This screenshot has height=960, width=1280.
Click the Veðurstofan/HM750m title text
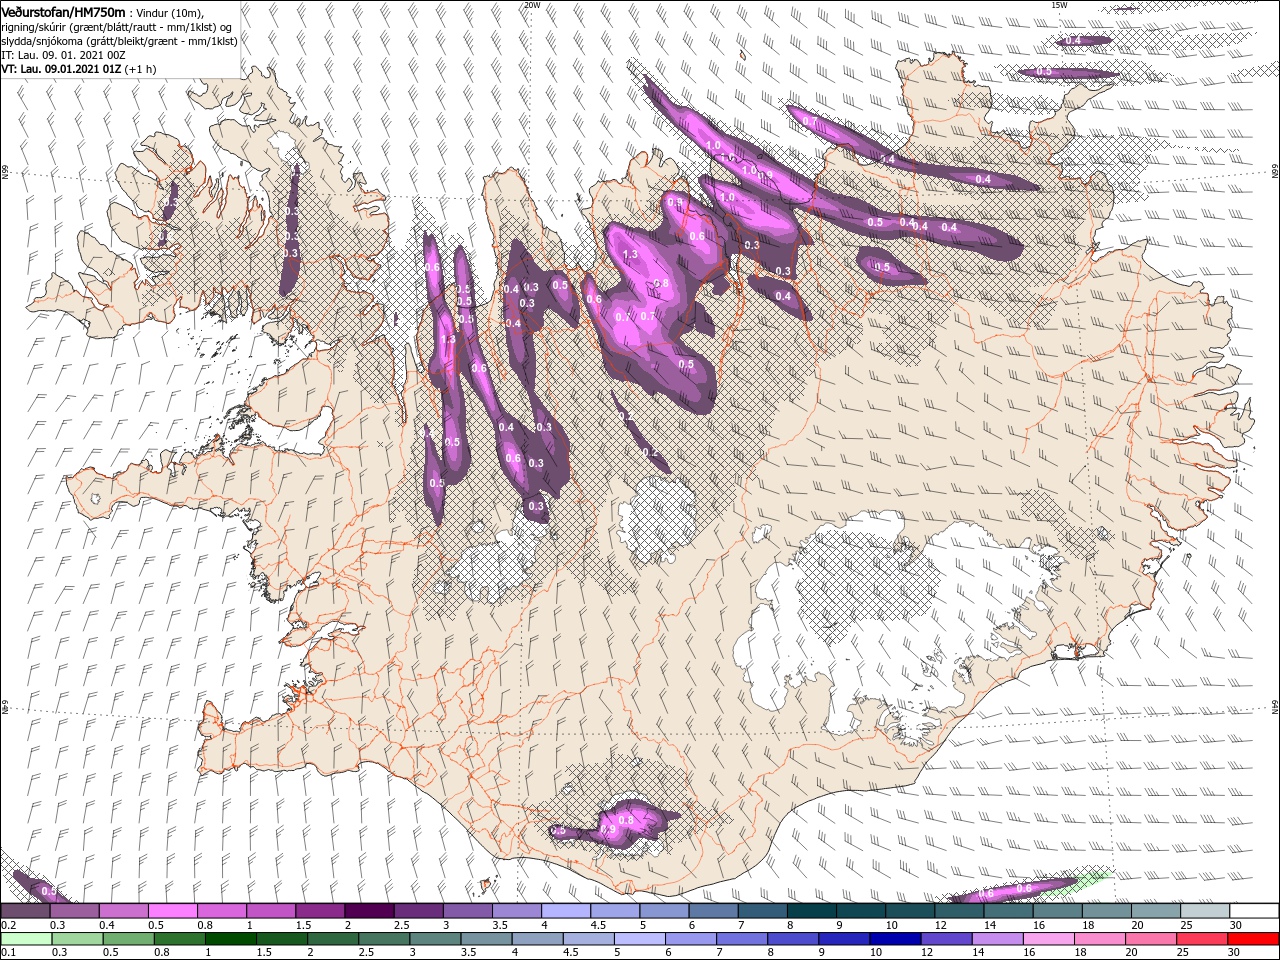tap(63, 12)
